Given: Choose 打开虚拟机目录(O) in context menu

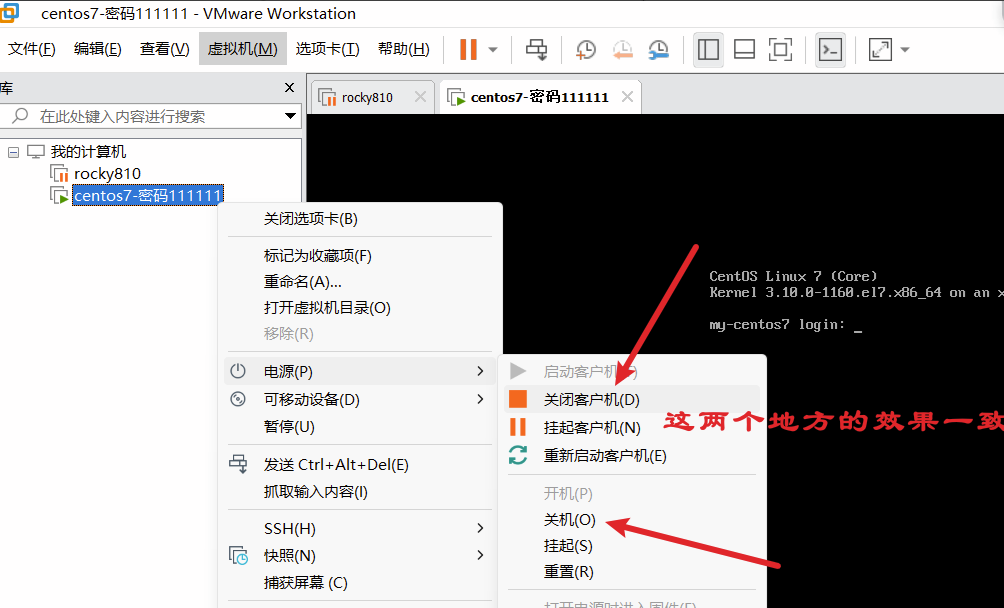Looking at the screenshot, I should coord(360,308).
